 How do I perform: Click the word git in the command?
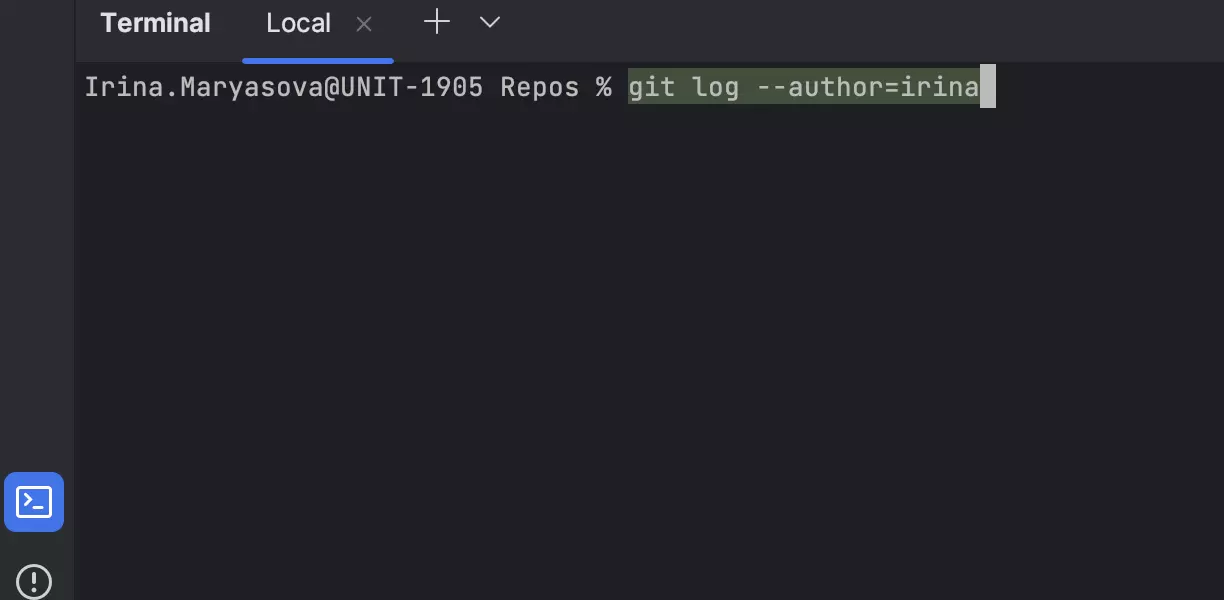coord(652,87)
